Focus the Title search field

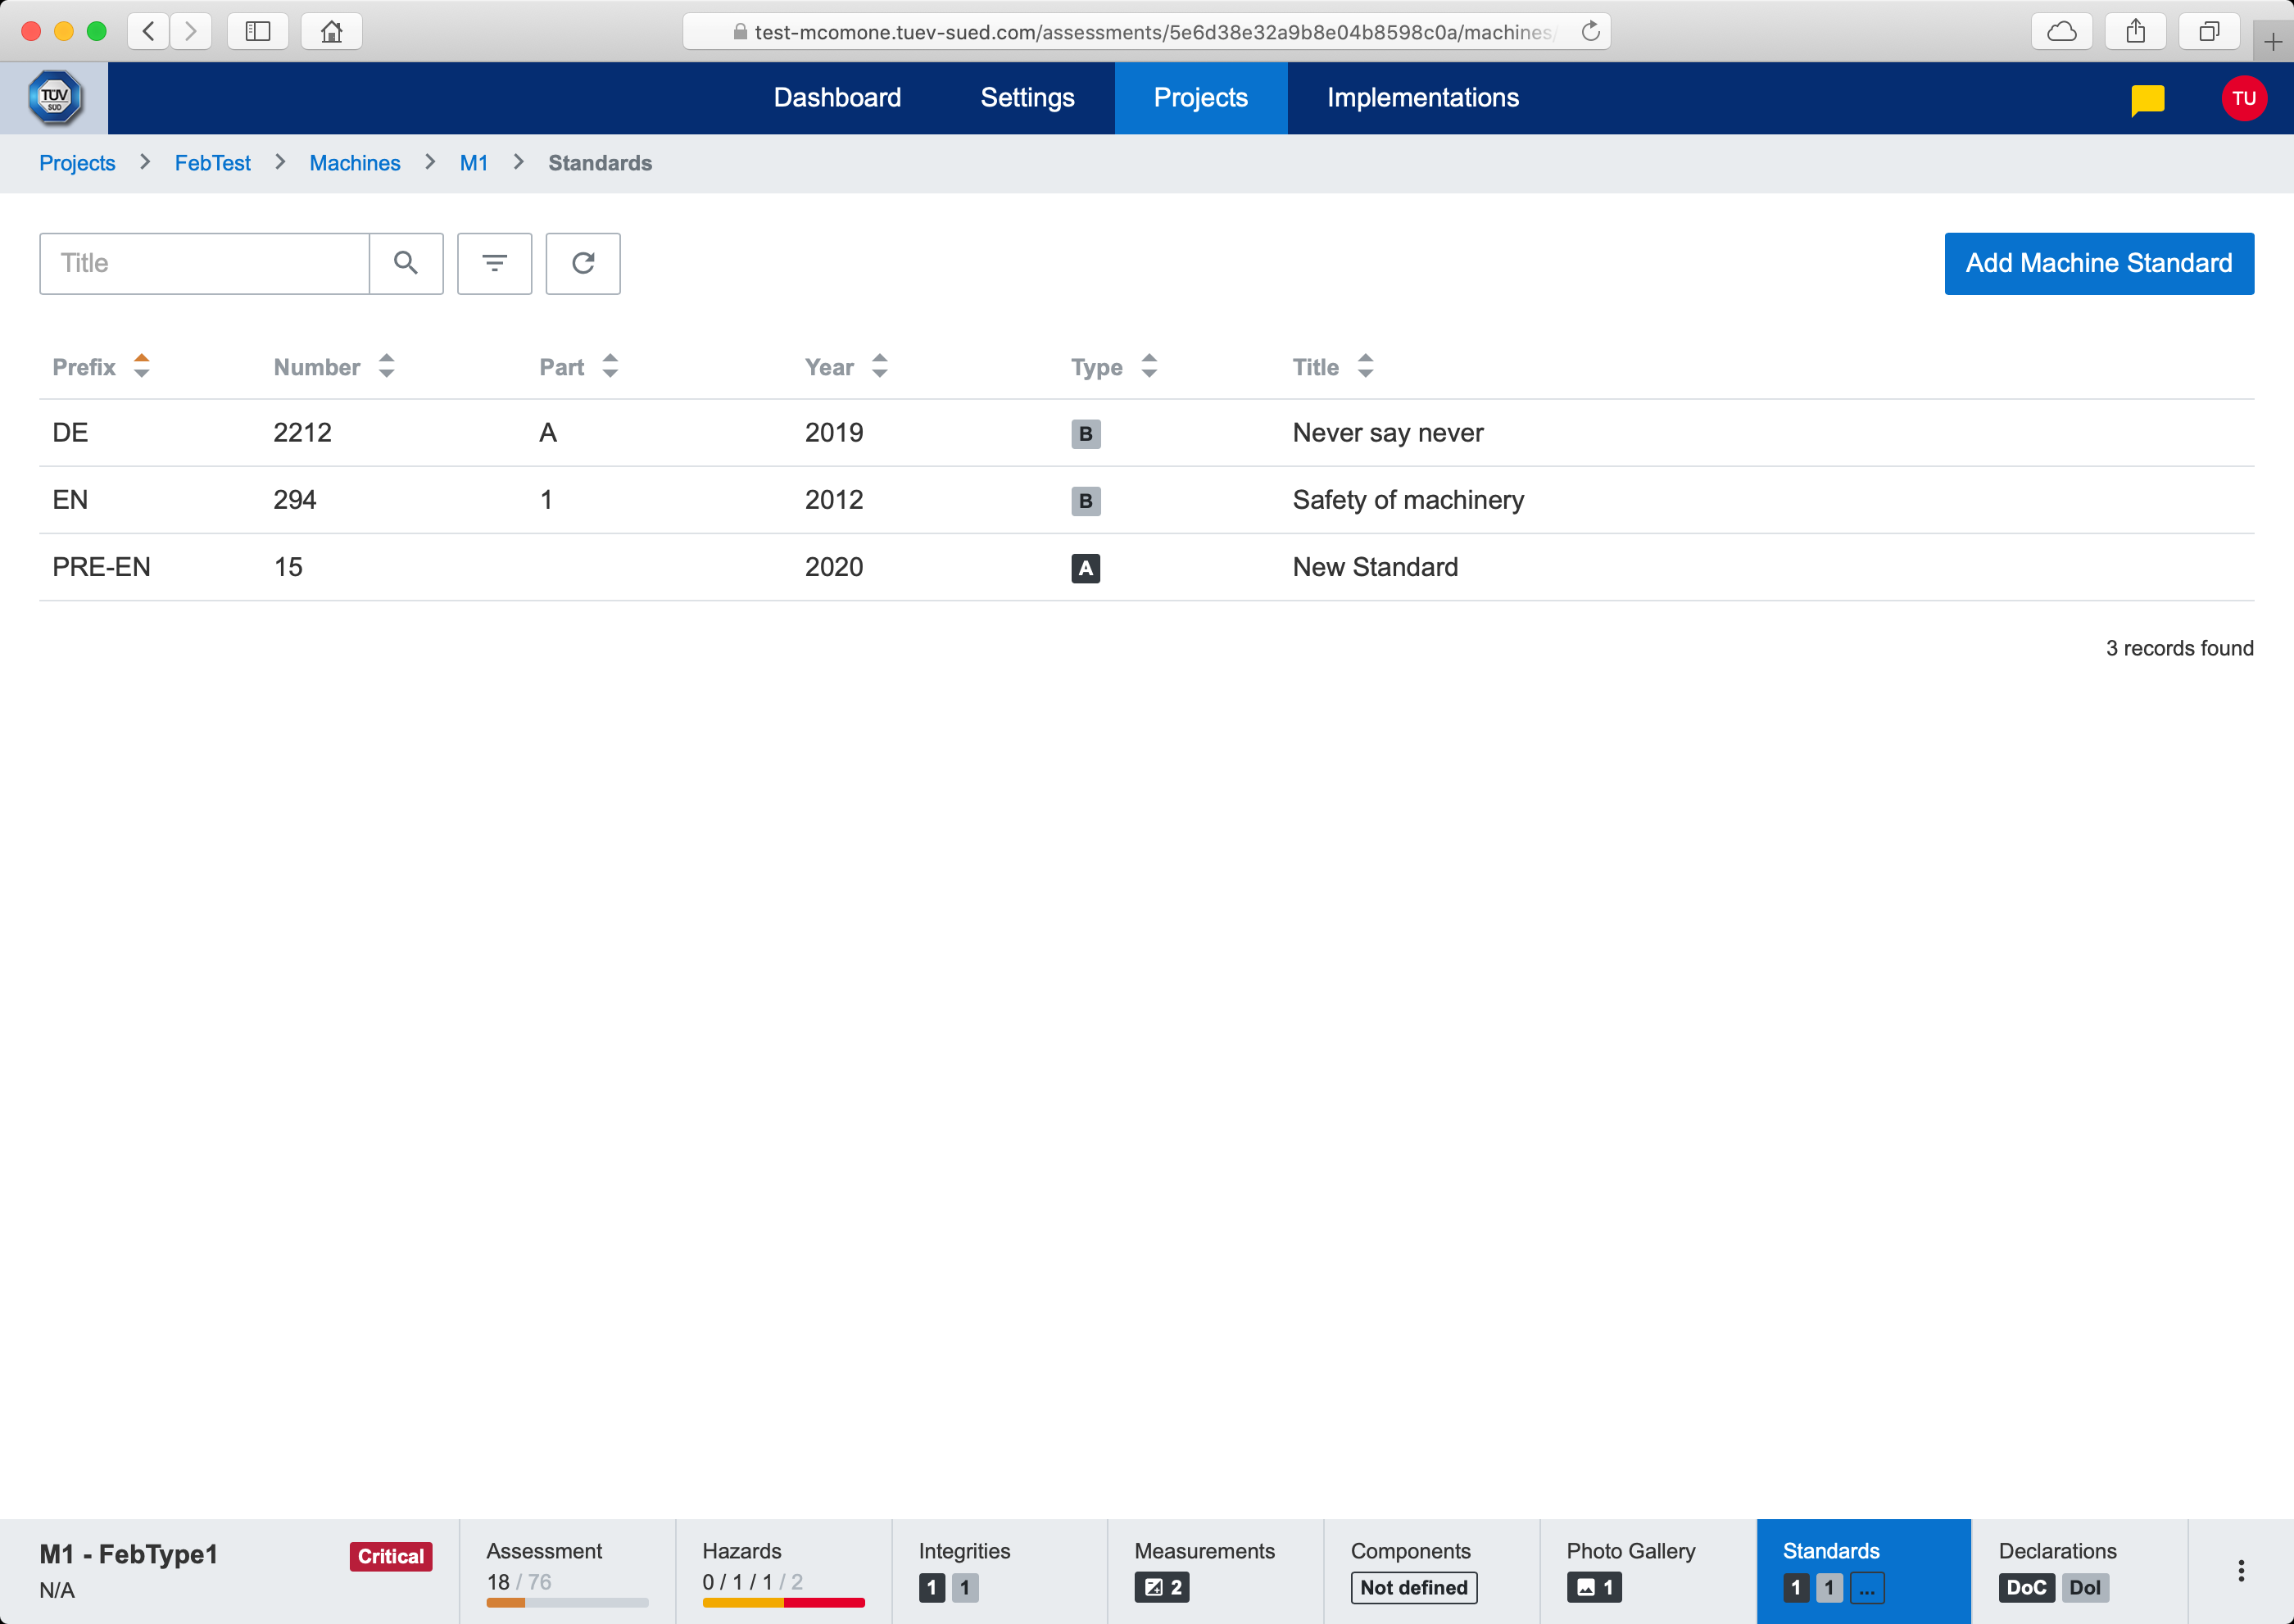coord(205,263)
